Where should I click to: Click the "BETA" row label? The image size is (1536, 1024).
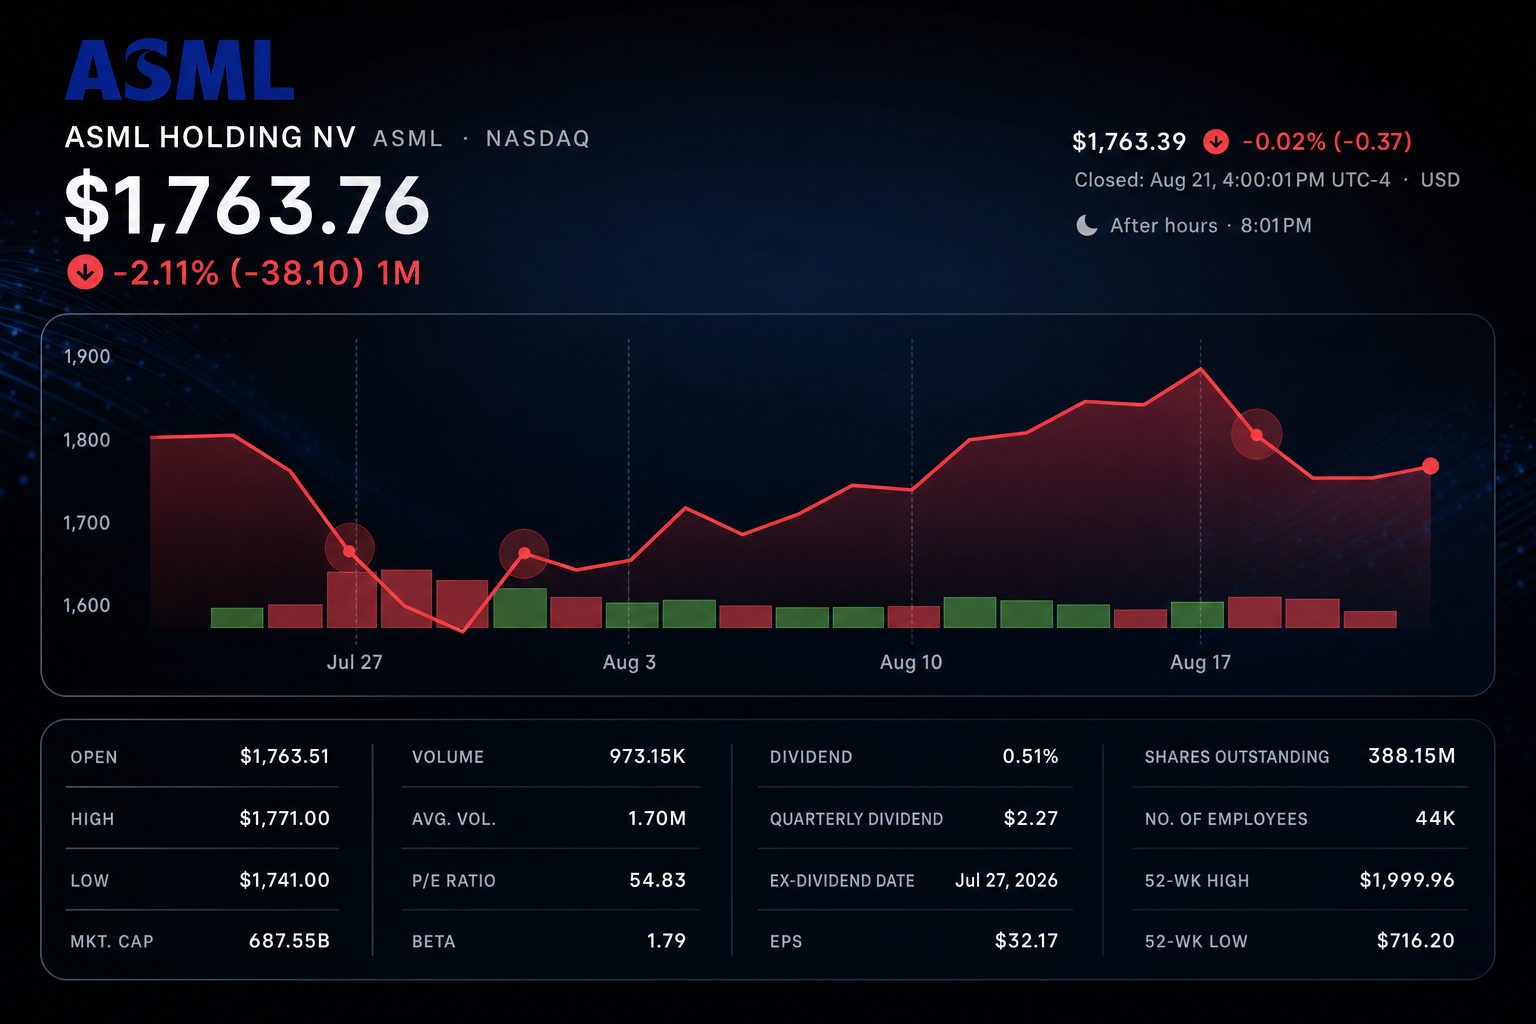click(433, 942)
